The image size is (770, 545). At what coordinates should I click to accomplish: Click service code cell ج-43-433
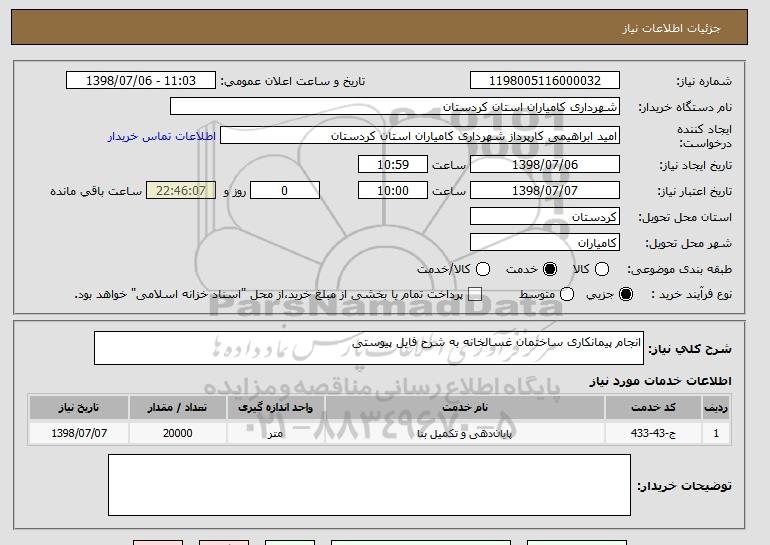click(x=653, y=433)
